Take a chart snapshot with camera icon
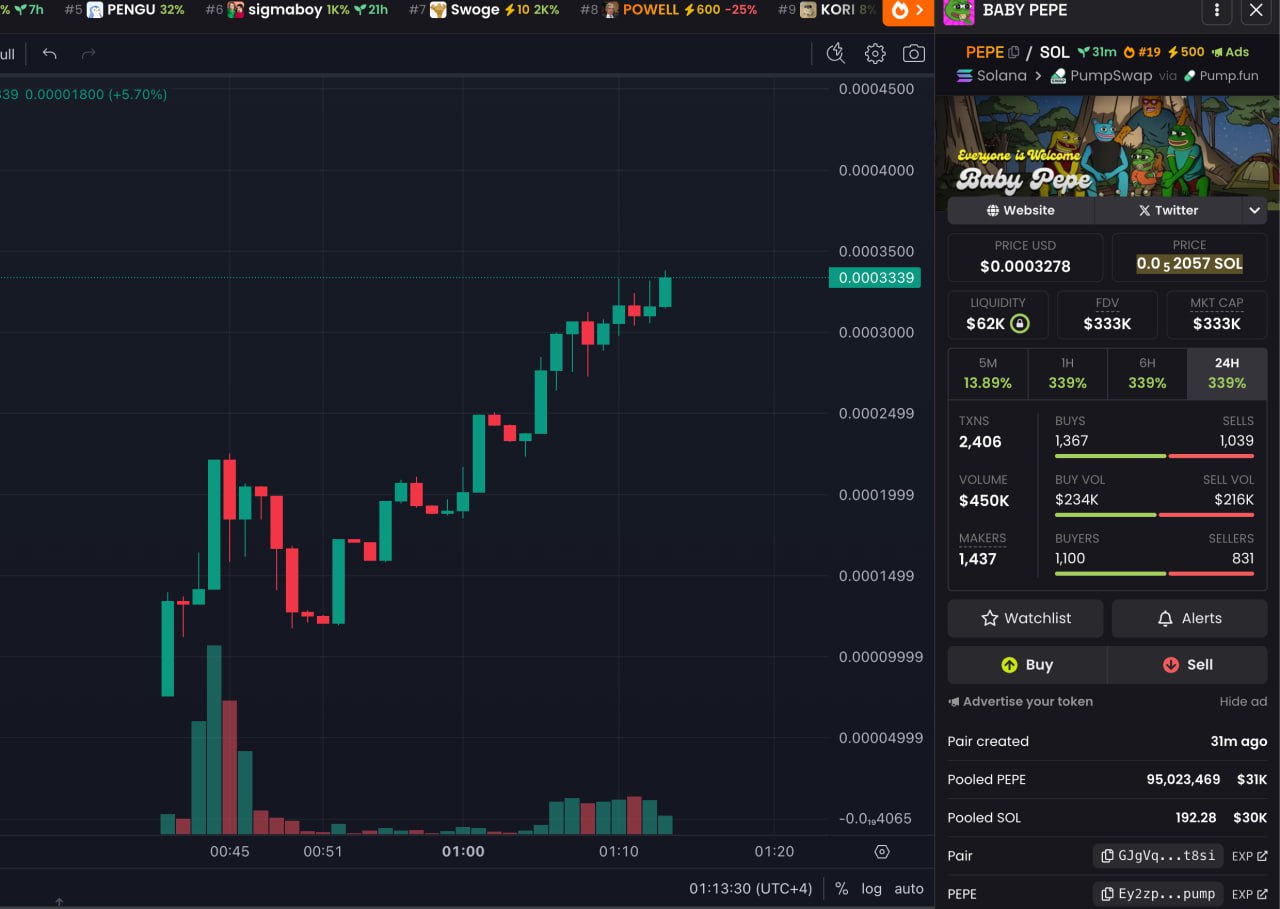 pos(914,54)
